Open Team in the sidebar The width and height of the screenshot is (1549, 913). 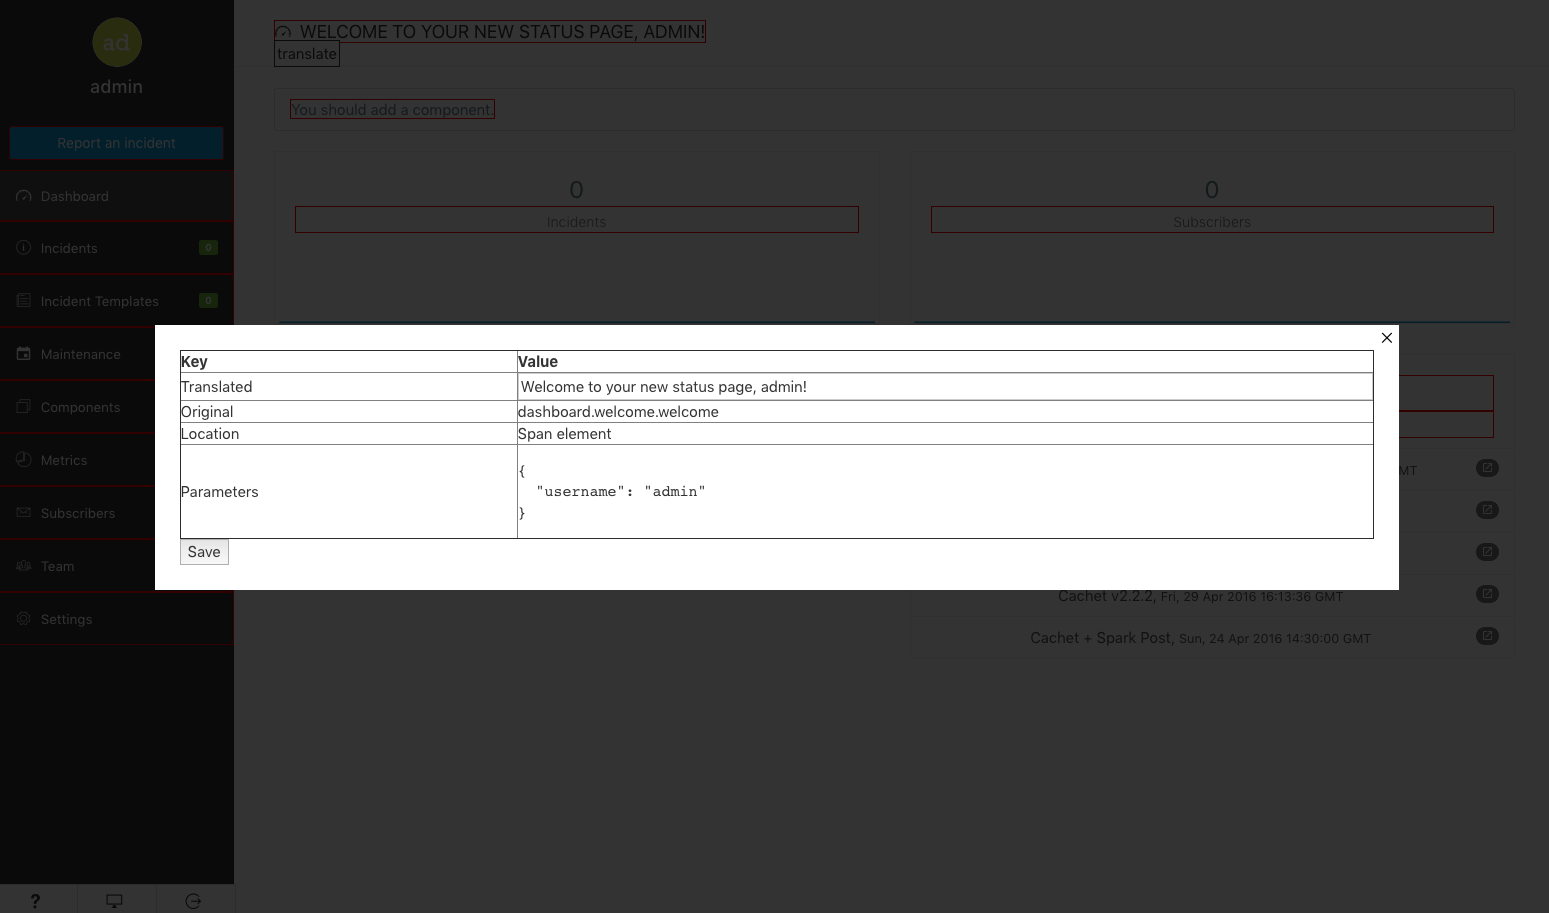[78, 566]
